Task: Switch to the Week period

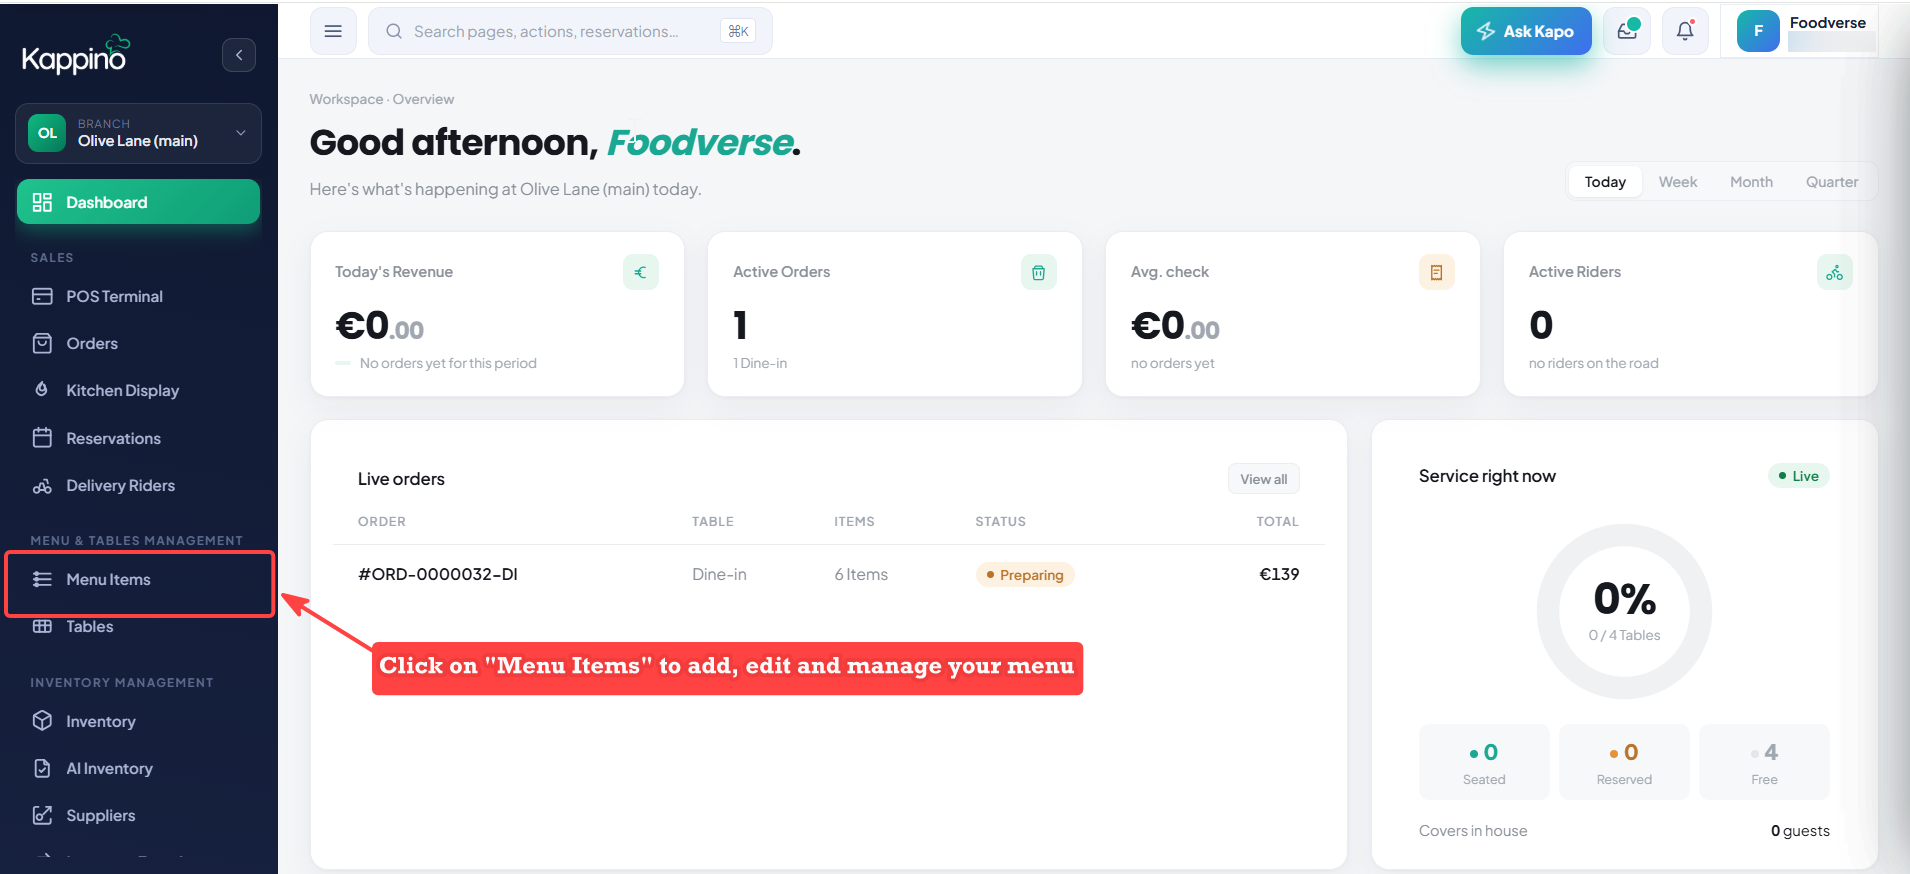Action: (1678, 182)
